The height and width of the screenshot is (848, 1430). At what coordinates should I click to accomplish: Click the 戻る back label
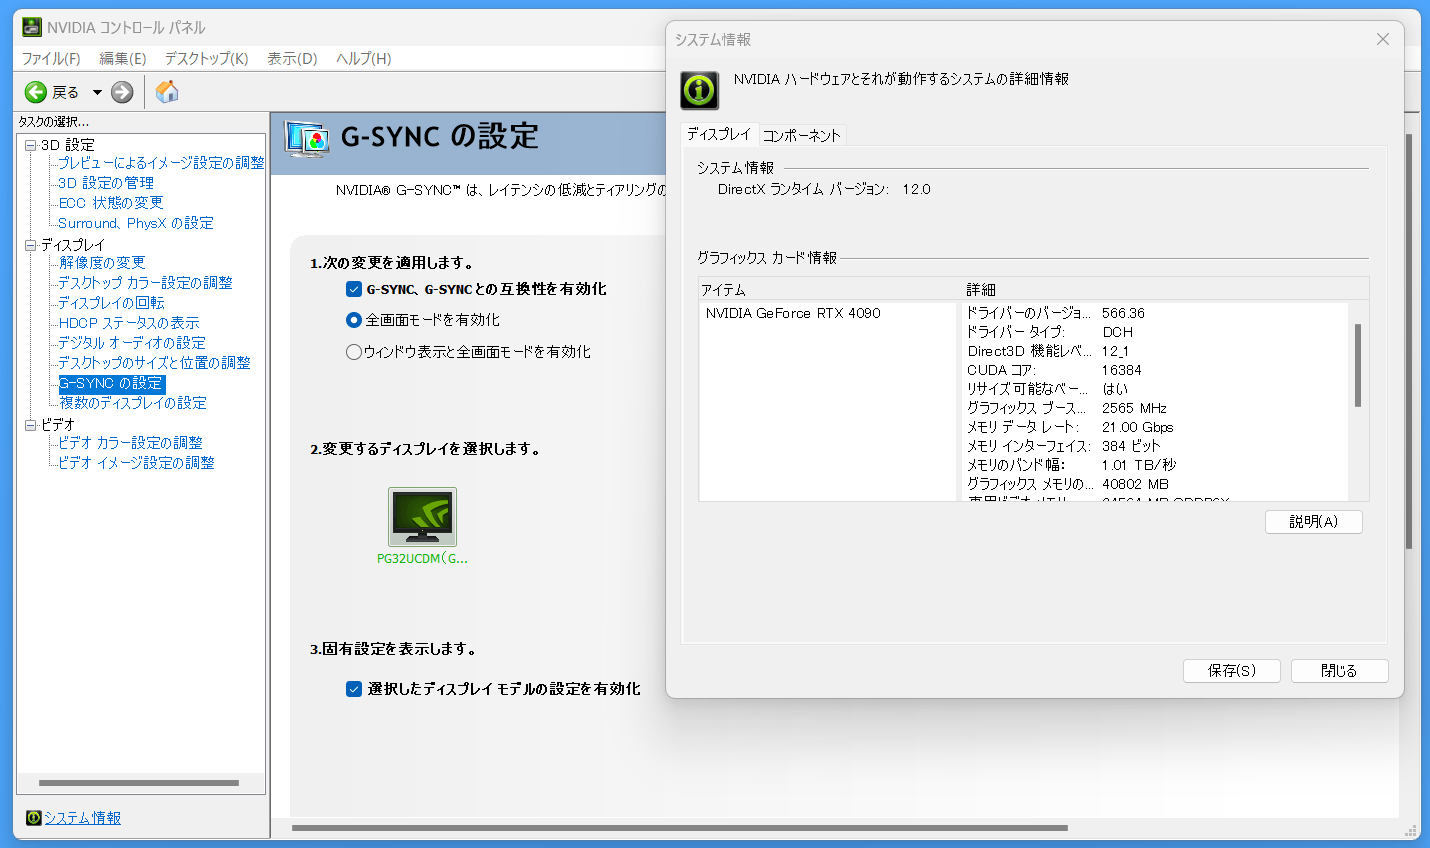click(65, 93)
